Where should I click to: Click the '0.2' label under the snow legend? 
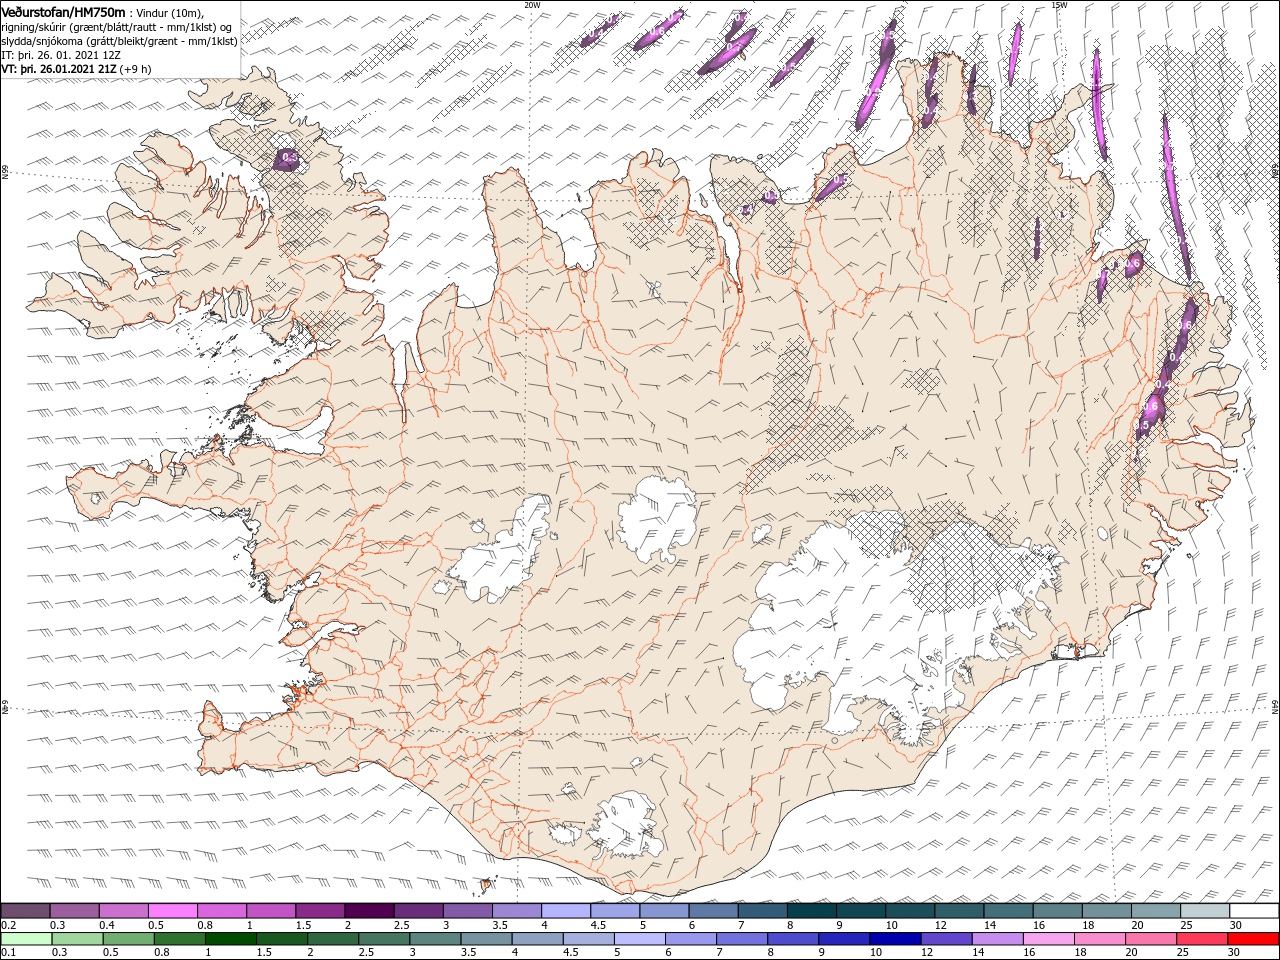(x=8, y=925)
